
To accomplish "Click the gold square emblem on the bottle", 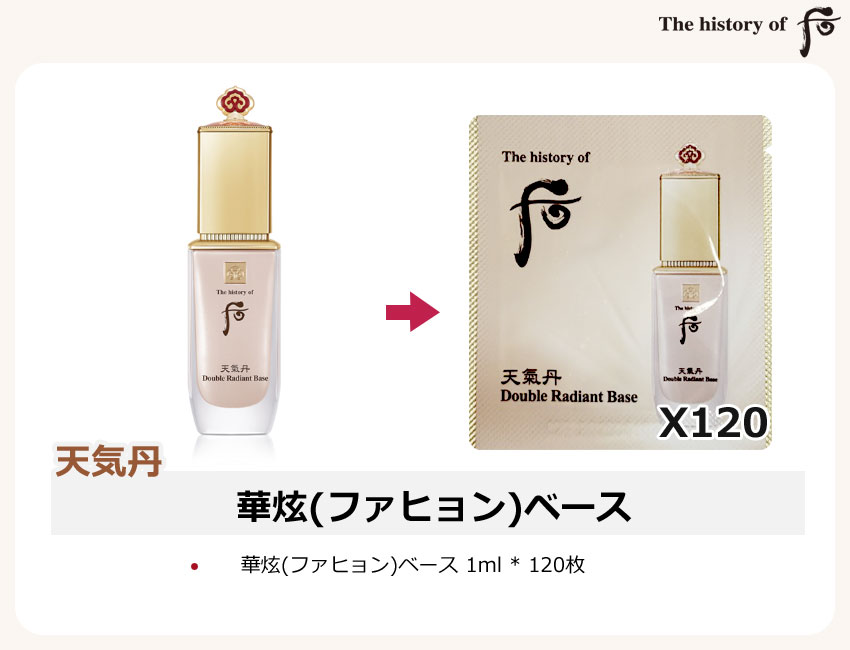I will (235, 273).
